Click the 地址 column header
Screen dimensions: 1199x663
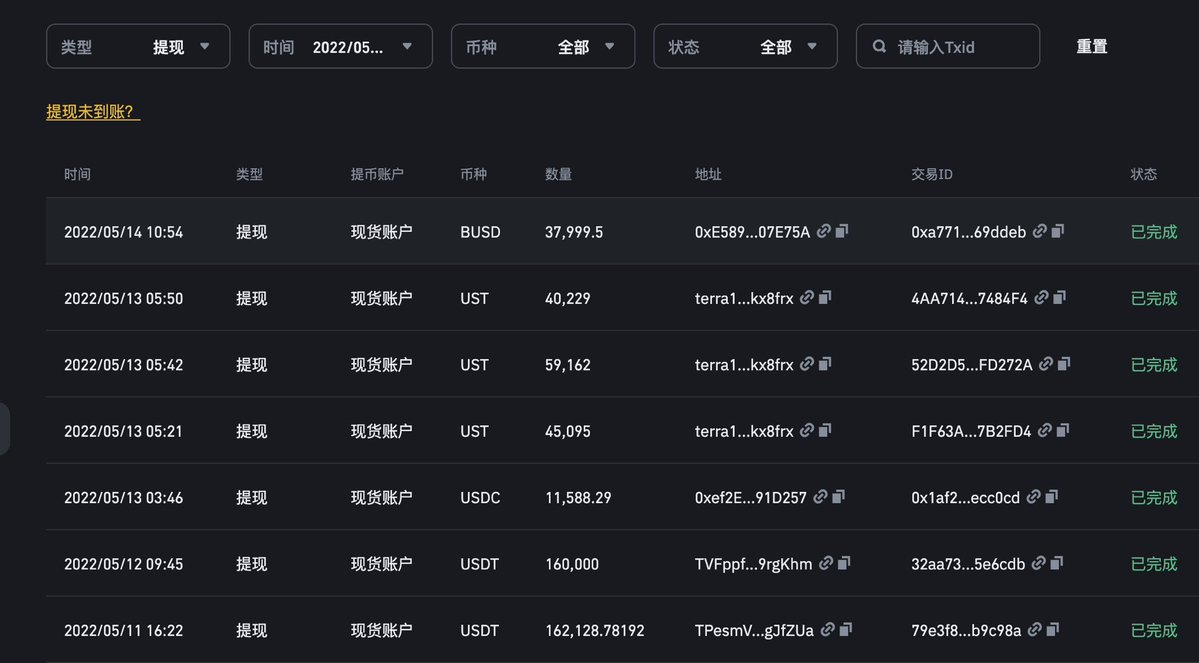coord(708,174)
